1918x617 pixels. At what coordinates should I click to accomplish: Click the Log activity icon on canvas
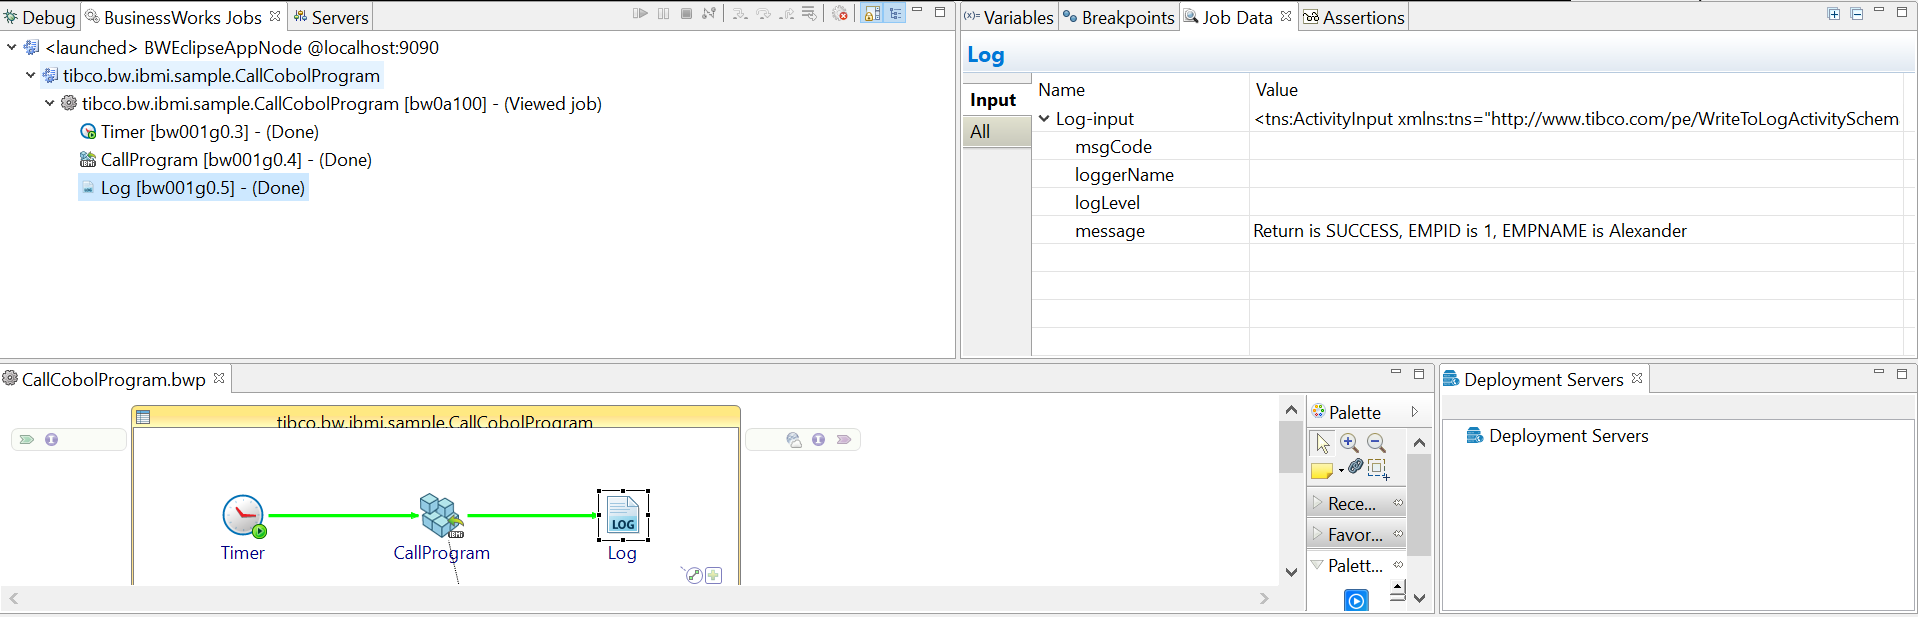[x=623, y=516]
